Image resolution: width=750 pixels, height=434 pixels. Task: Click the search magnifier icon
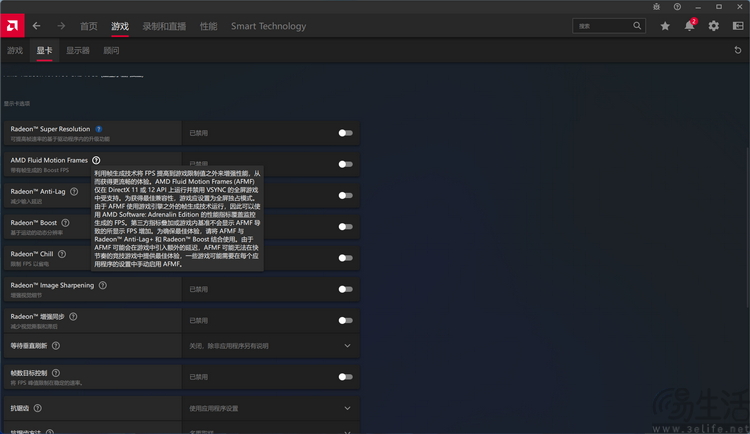click(637, 26)
